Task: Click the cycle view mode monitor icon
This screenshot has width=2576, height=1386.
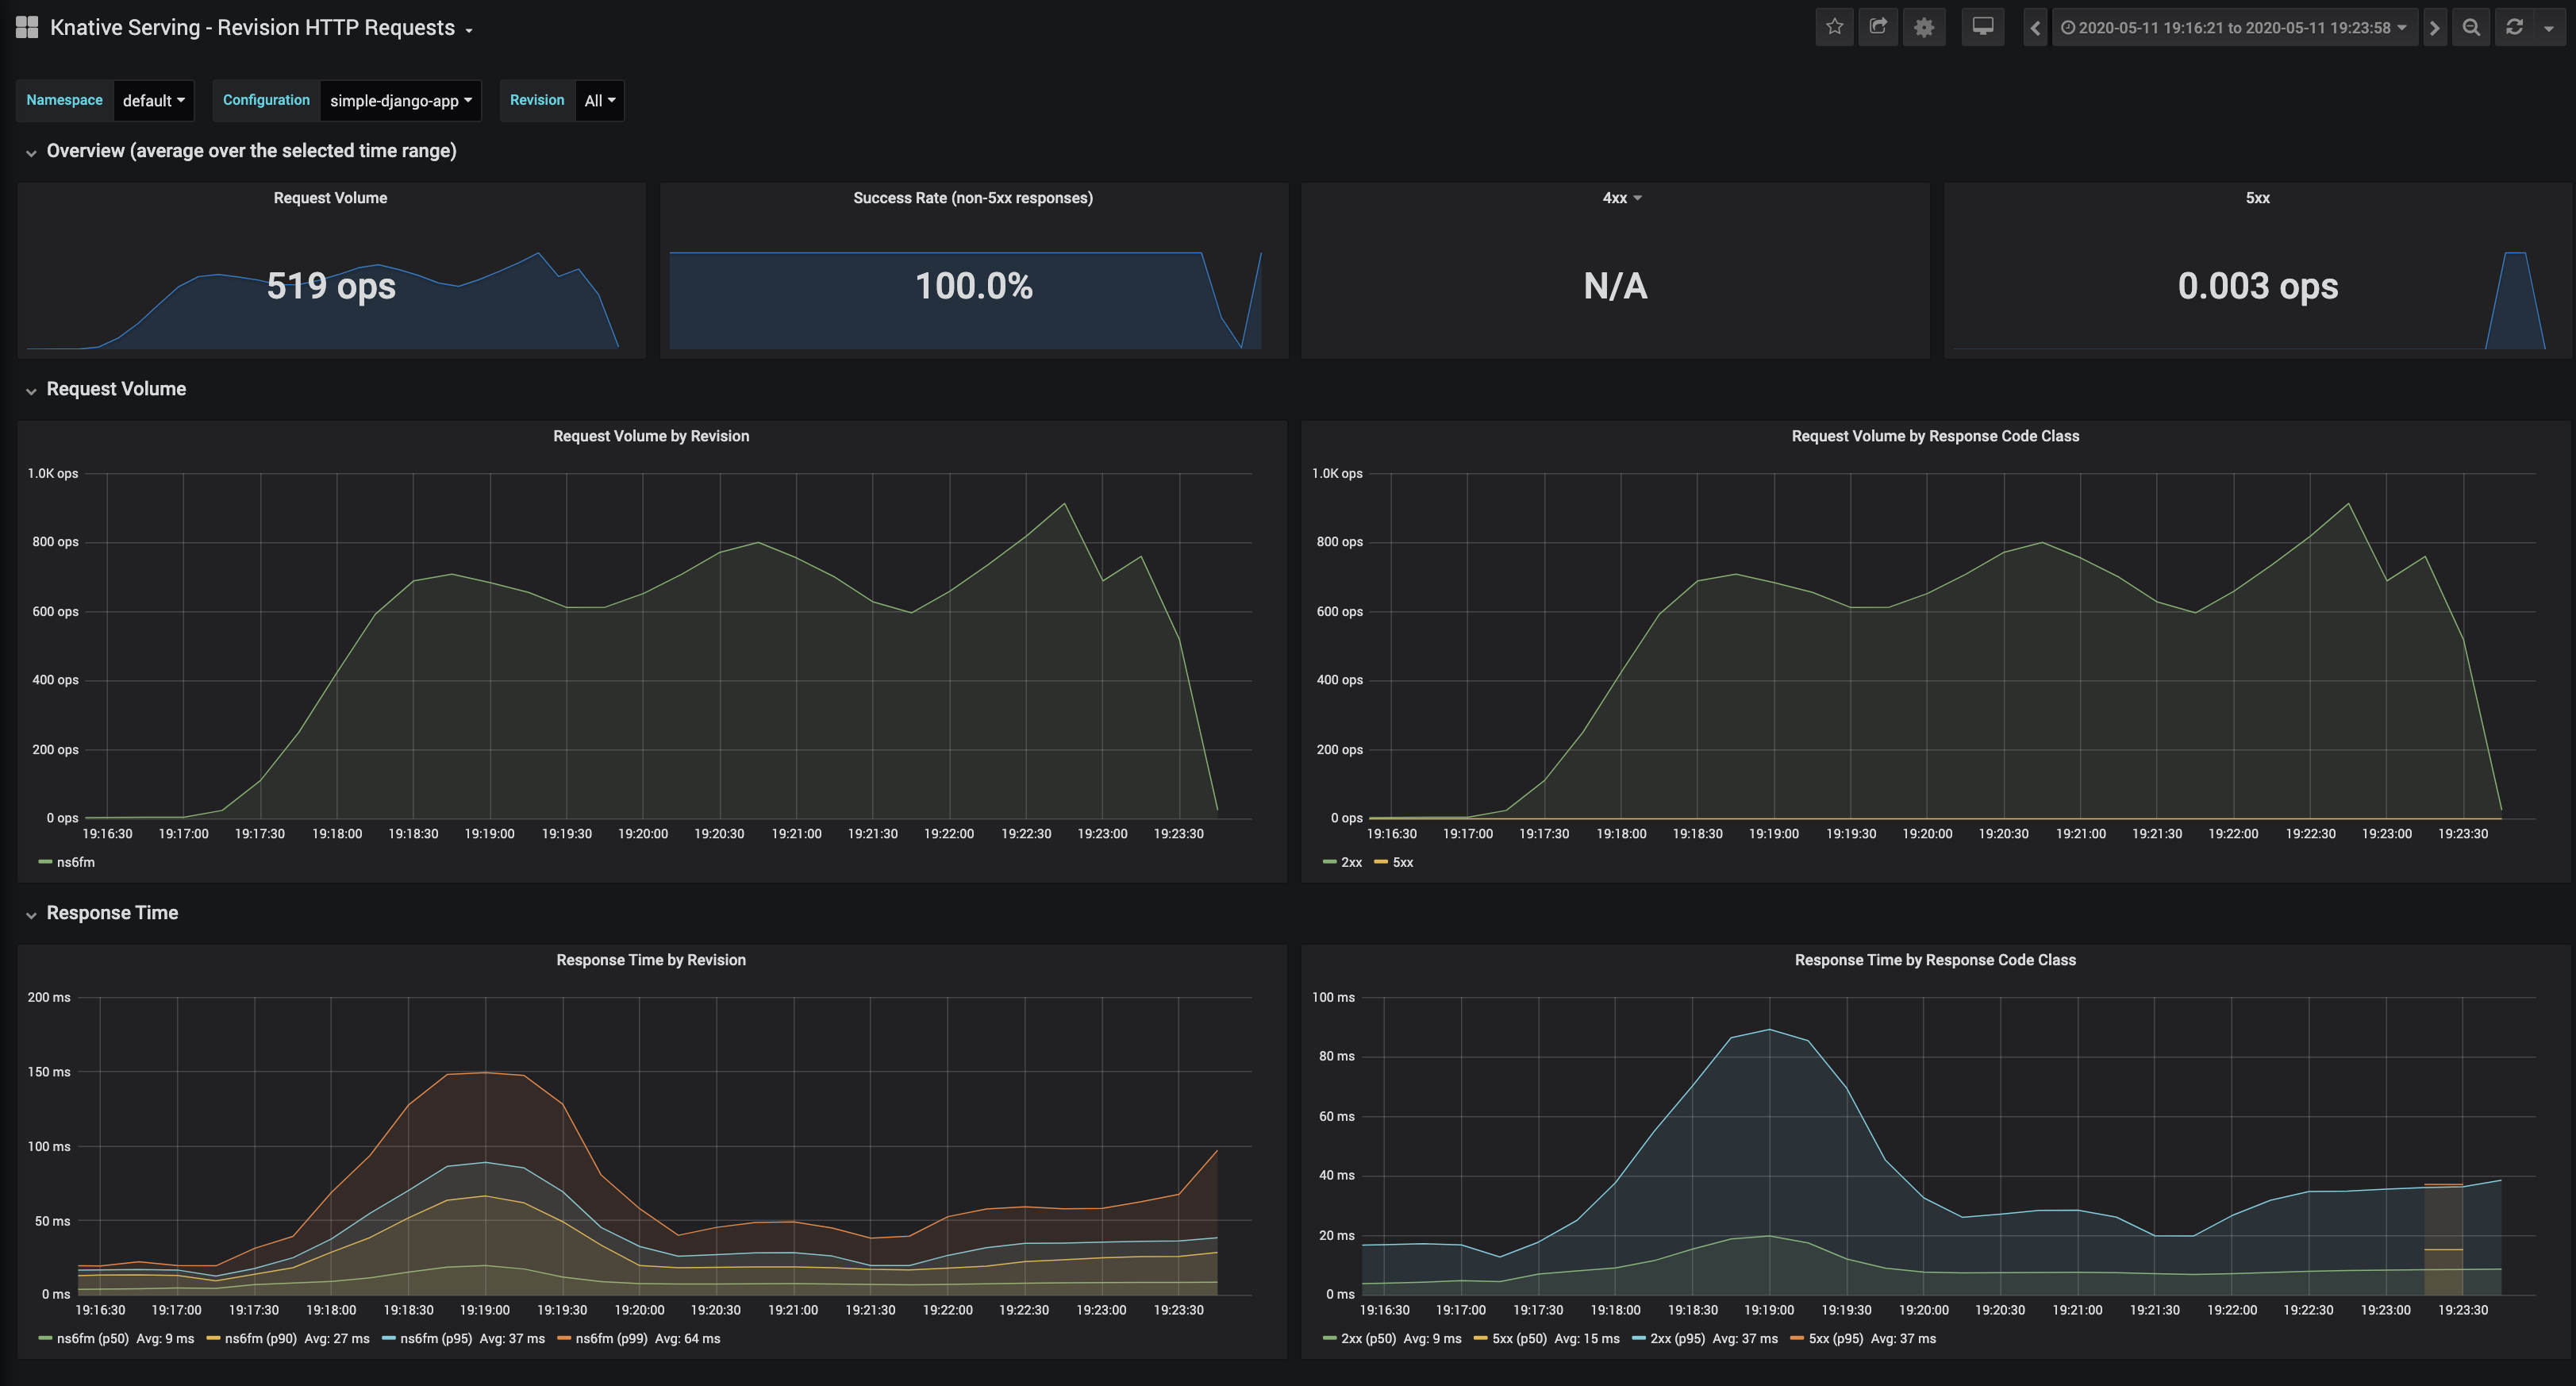Action: 1982,27
